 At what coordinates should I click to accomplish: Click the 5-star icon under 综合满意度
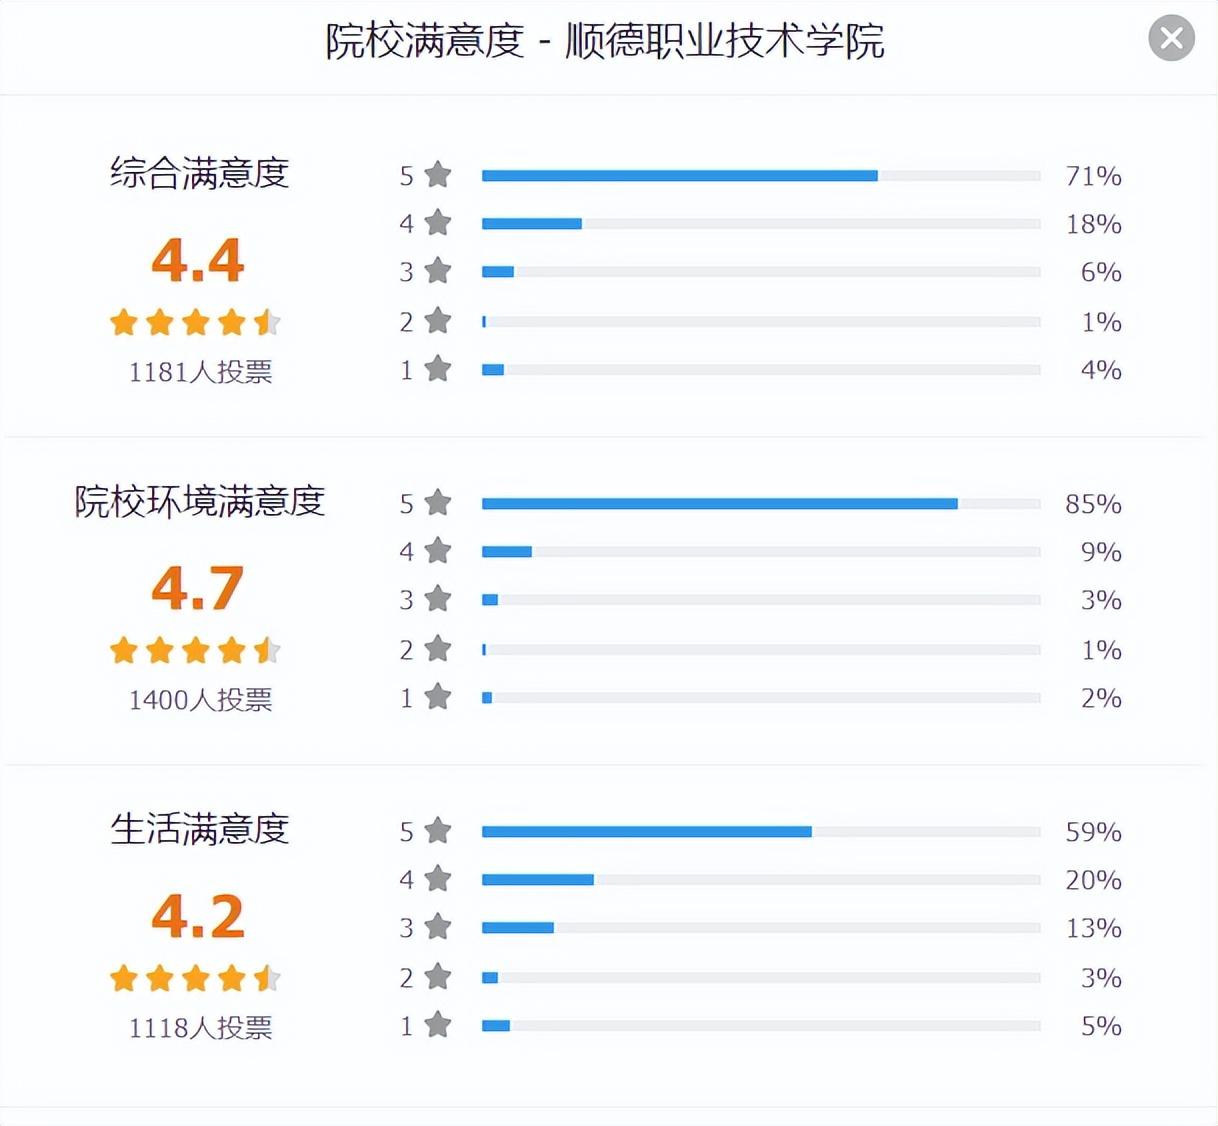pos(438,175)
